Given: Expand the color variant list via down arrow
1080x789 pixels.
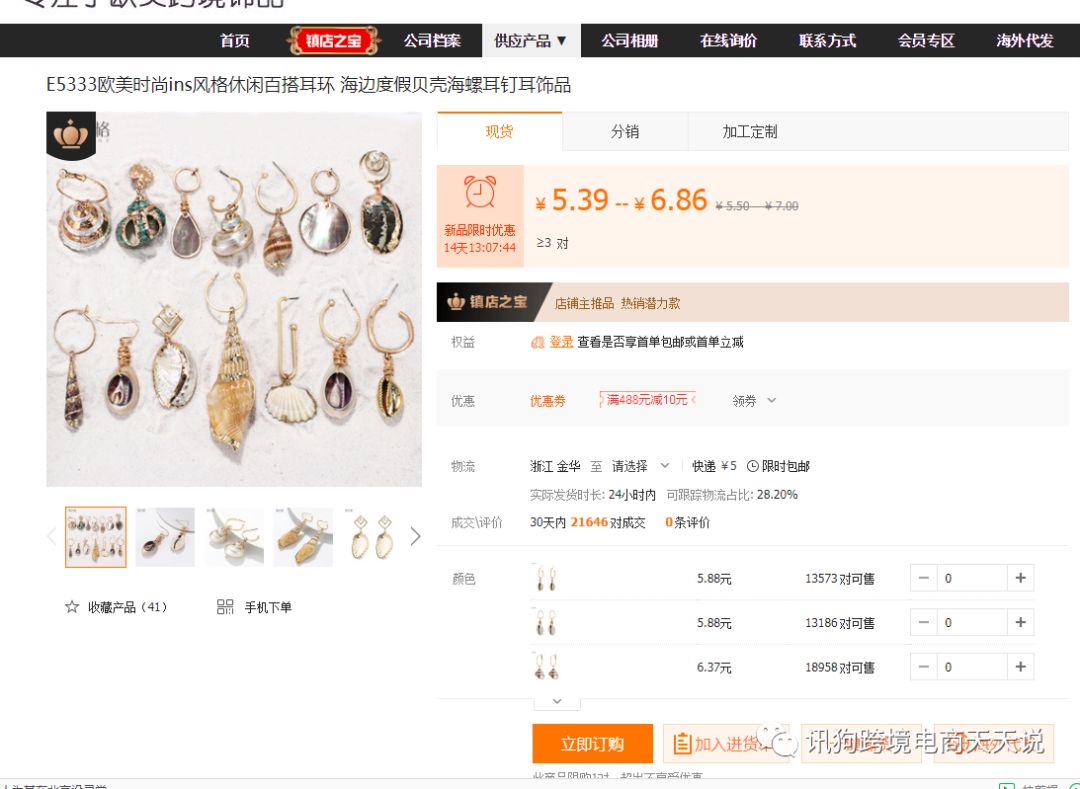Looking at the screenshot, I should click(557, 701).
